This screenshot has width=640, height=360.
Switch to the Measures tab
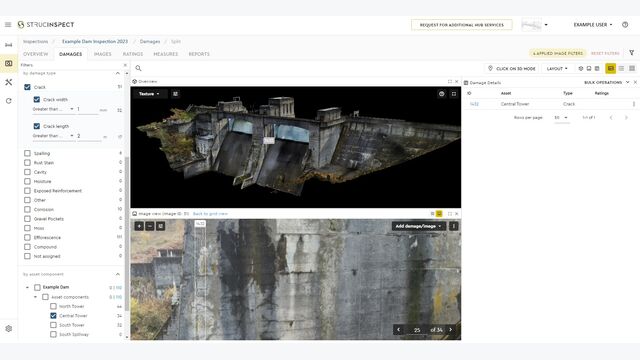(165, 54)
